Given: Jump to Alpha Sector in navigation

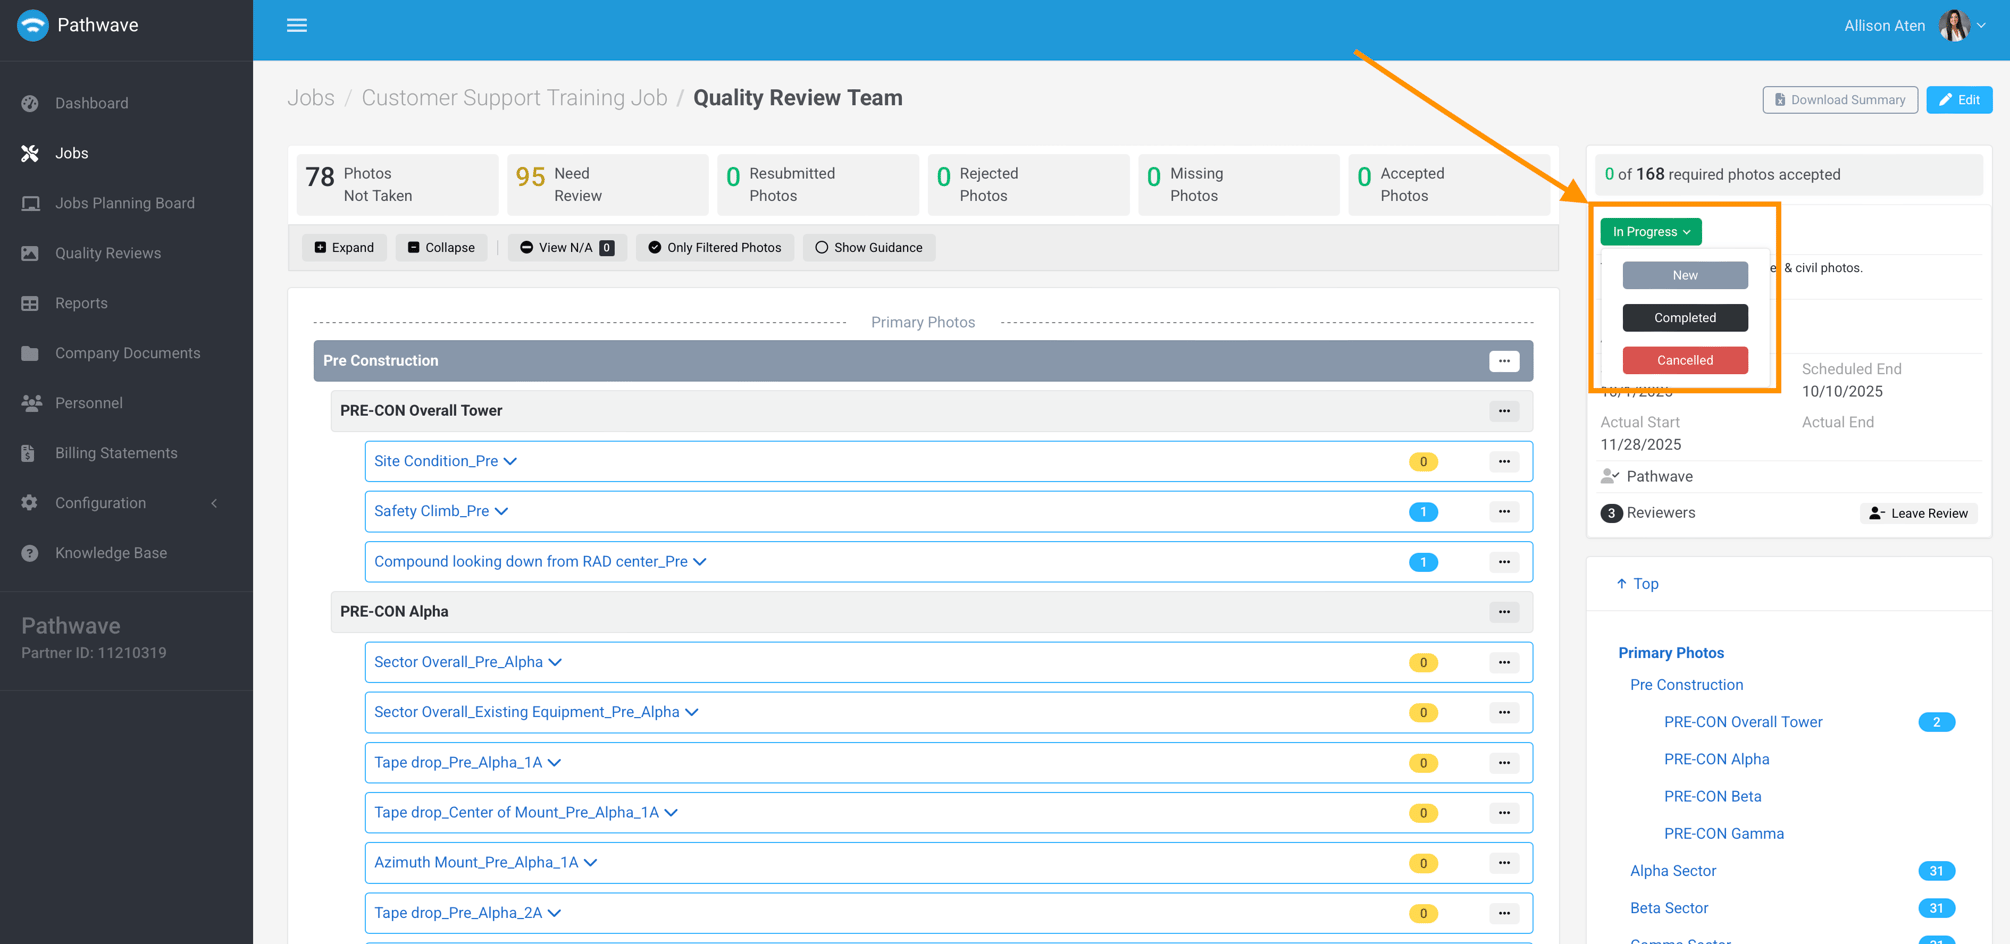Looking at the screenshot, I should (x=1673, y=871).
